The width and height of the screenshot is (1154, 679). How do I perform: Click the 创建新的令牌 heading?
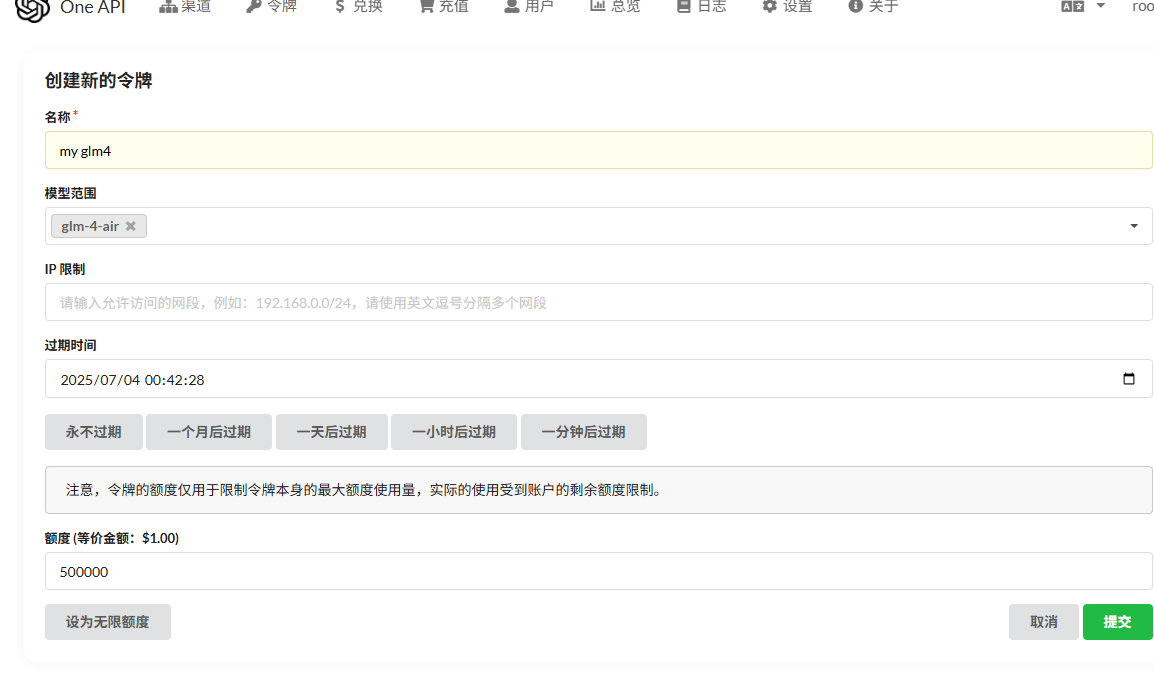99,80
